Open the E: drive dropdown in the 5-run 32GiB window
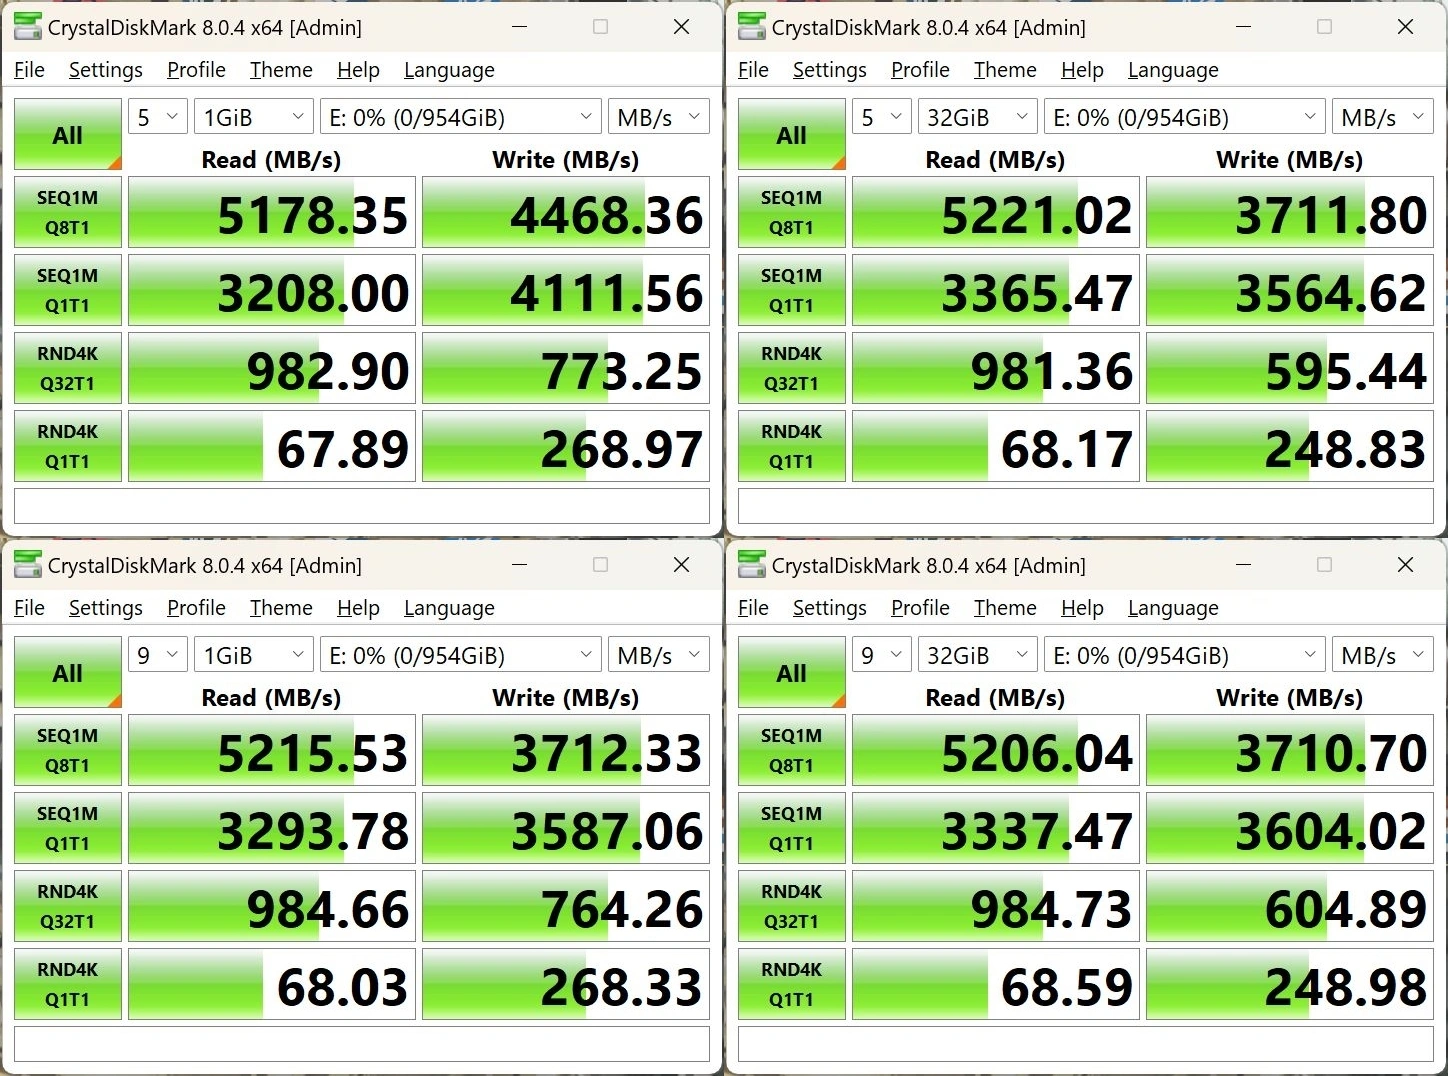Viewport: 1448px width, 1076px height. [1185, 117]
